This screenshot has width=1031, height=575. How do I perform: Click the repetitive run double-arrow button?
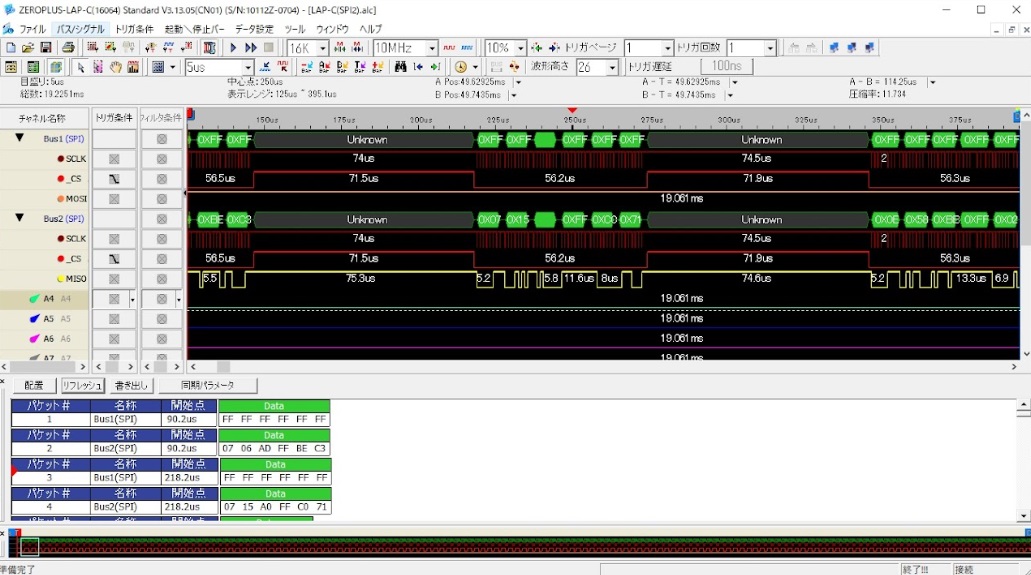point(251,48)
